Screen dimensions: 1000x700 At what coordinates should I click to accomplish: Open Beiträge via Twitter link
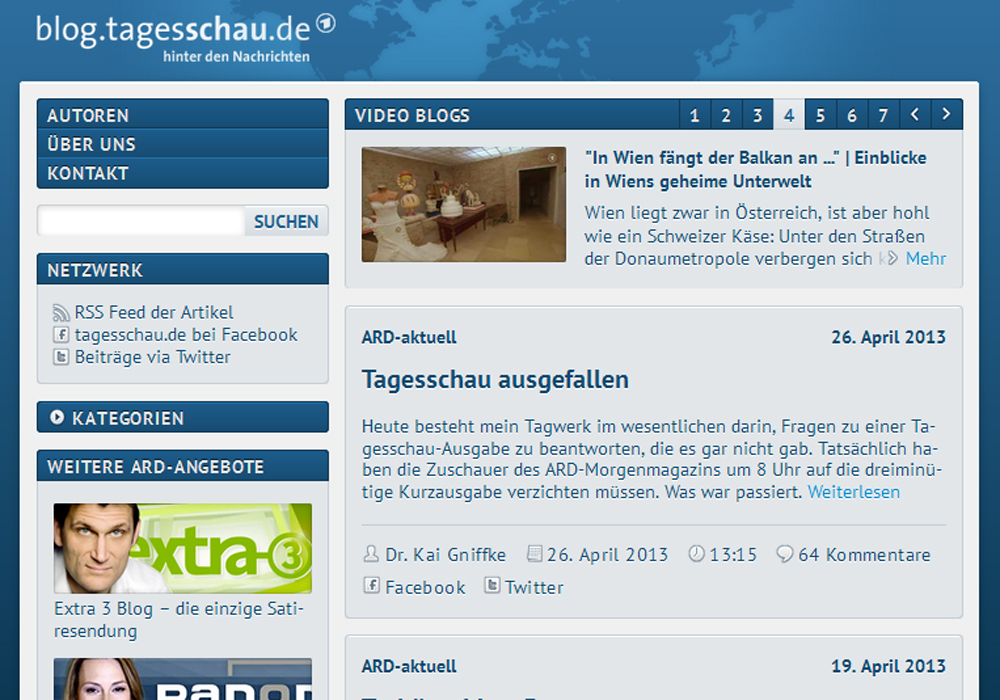[x=152, y=357]
